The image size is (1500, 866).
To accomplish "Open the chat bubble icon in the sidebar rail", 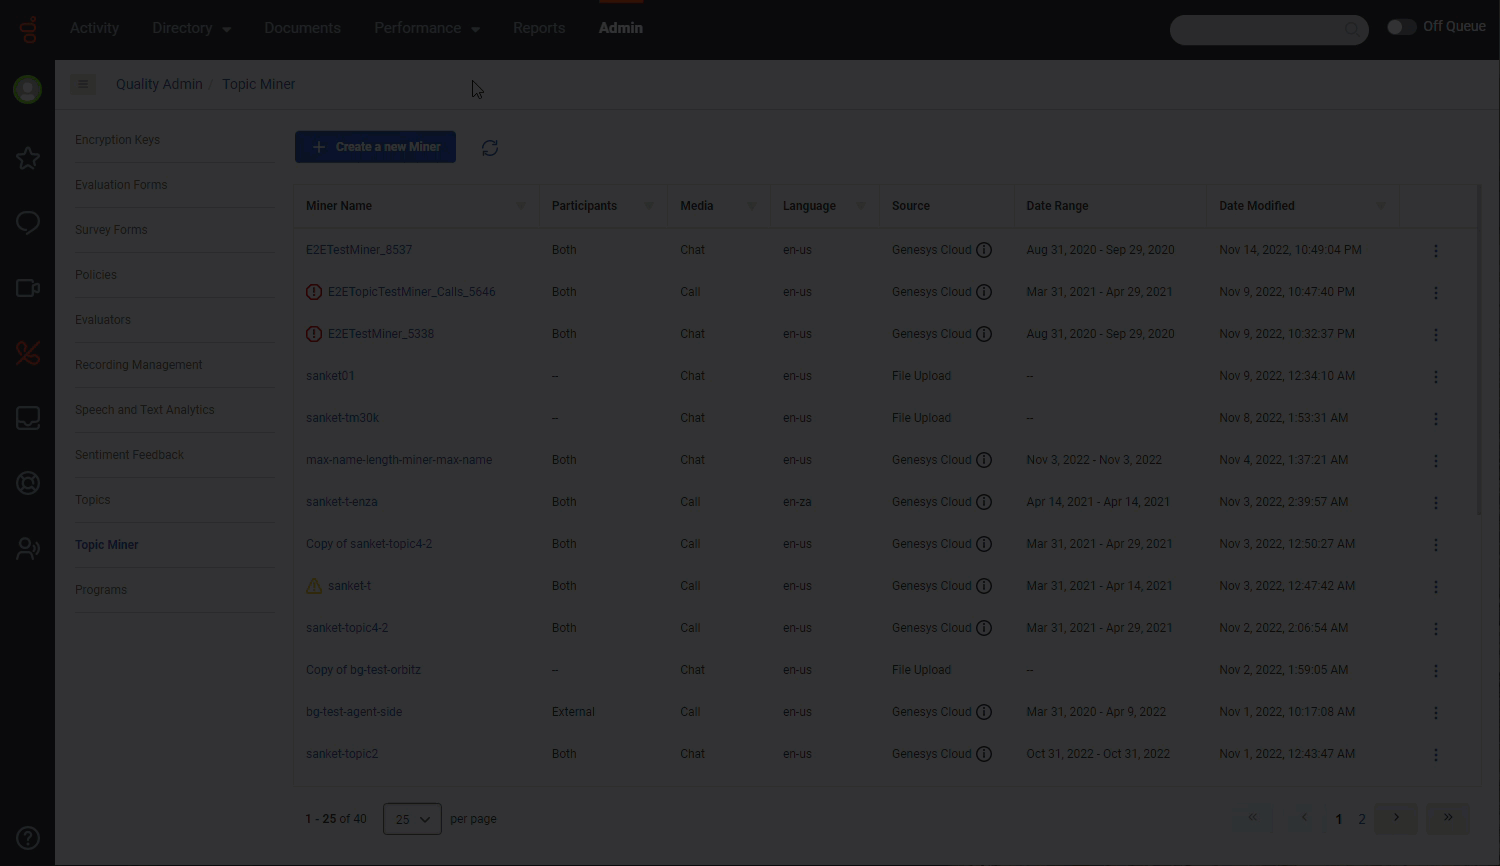I will [x=27, y=223].
